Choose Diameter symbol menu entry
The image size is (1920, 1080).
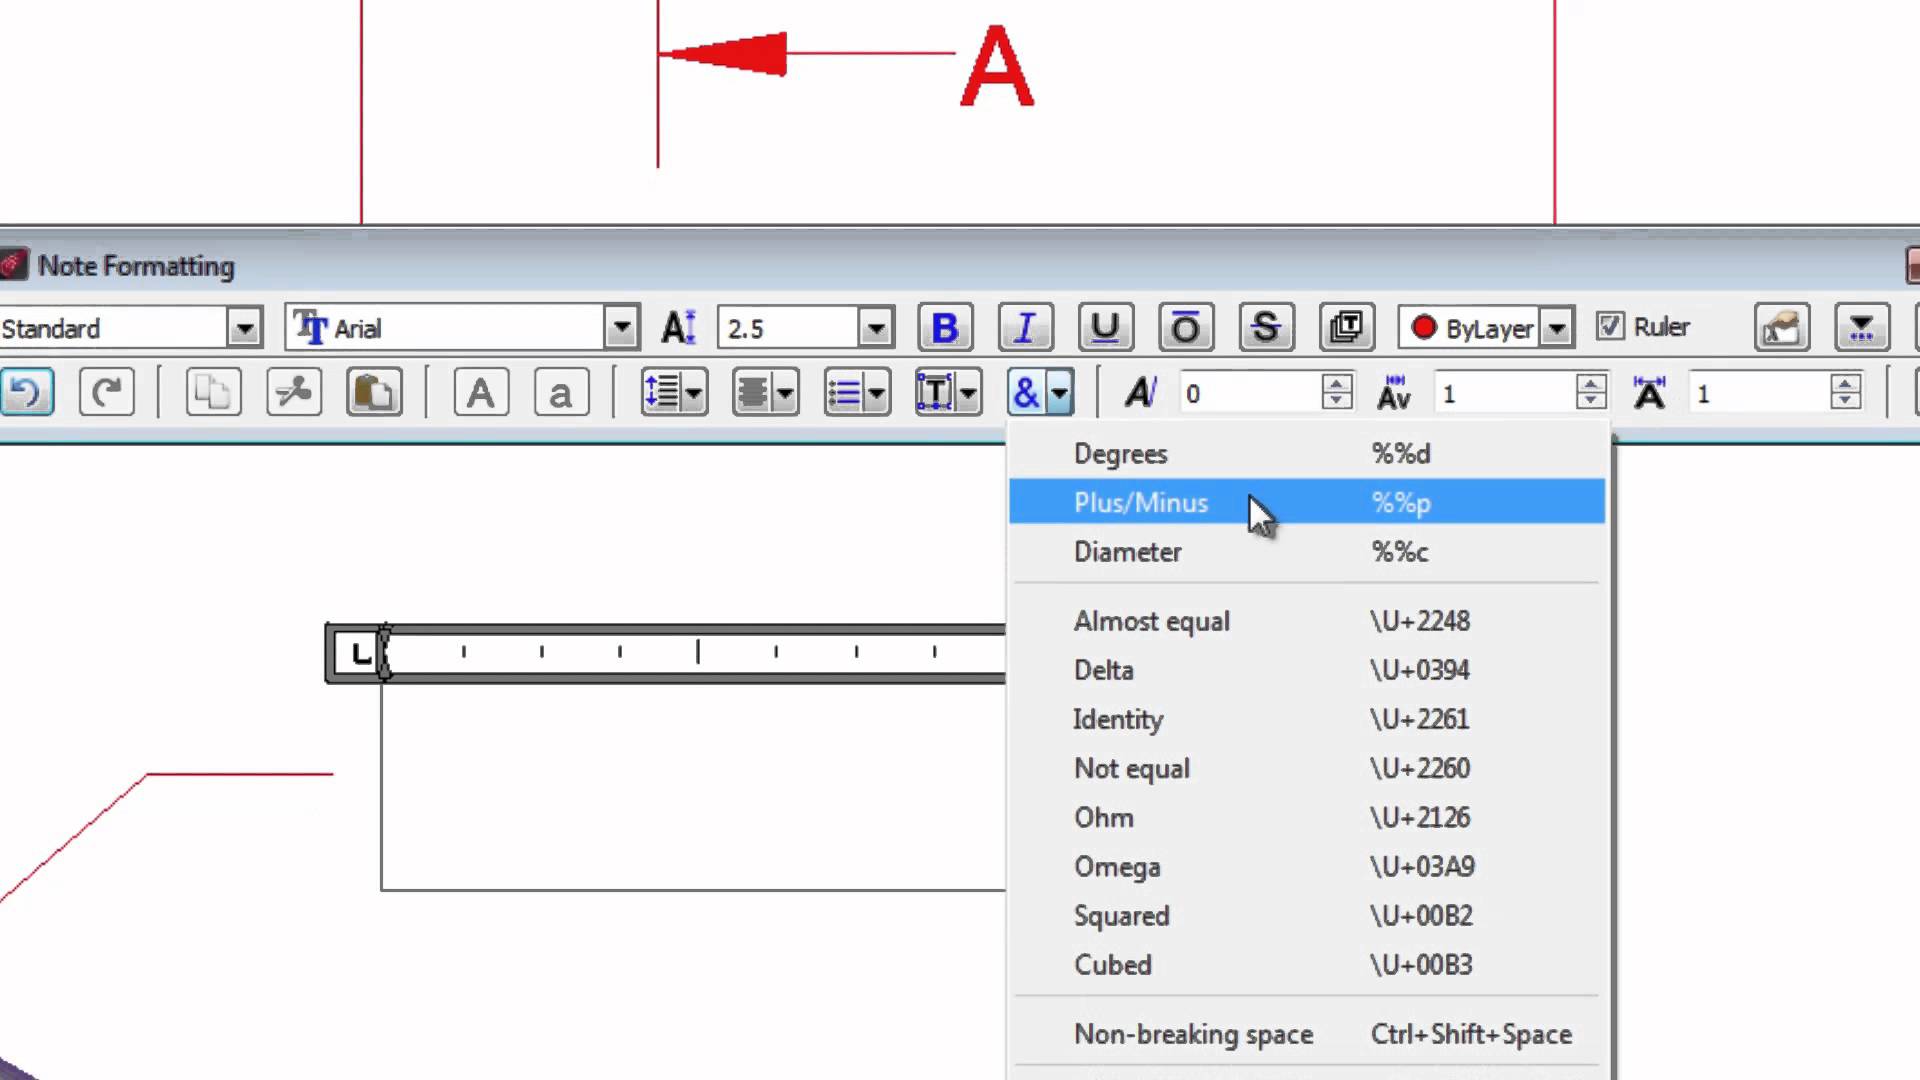tap(1127, 551)
